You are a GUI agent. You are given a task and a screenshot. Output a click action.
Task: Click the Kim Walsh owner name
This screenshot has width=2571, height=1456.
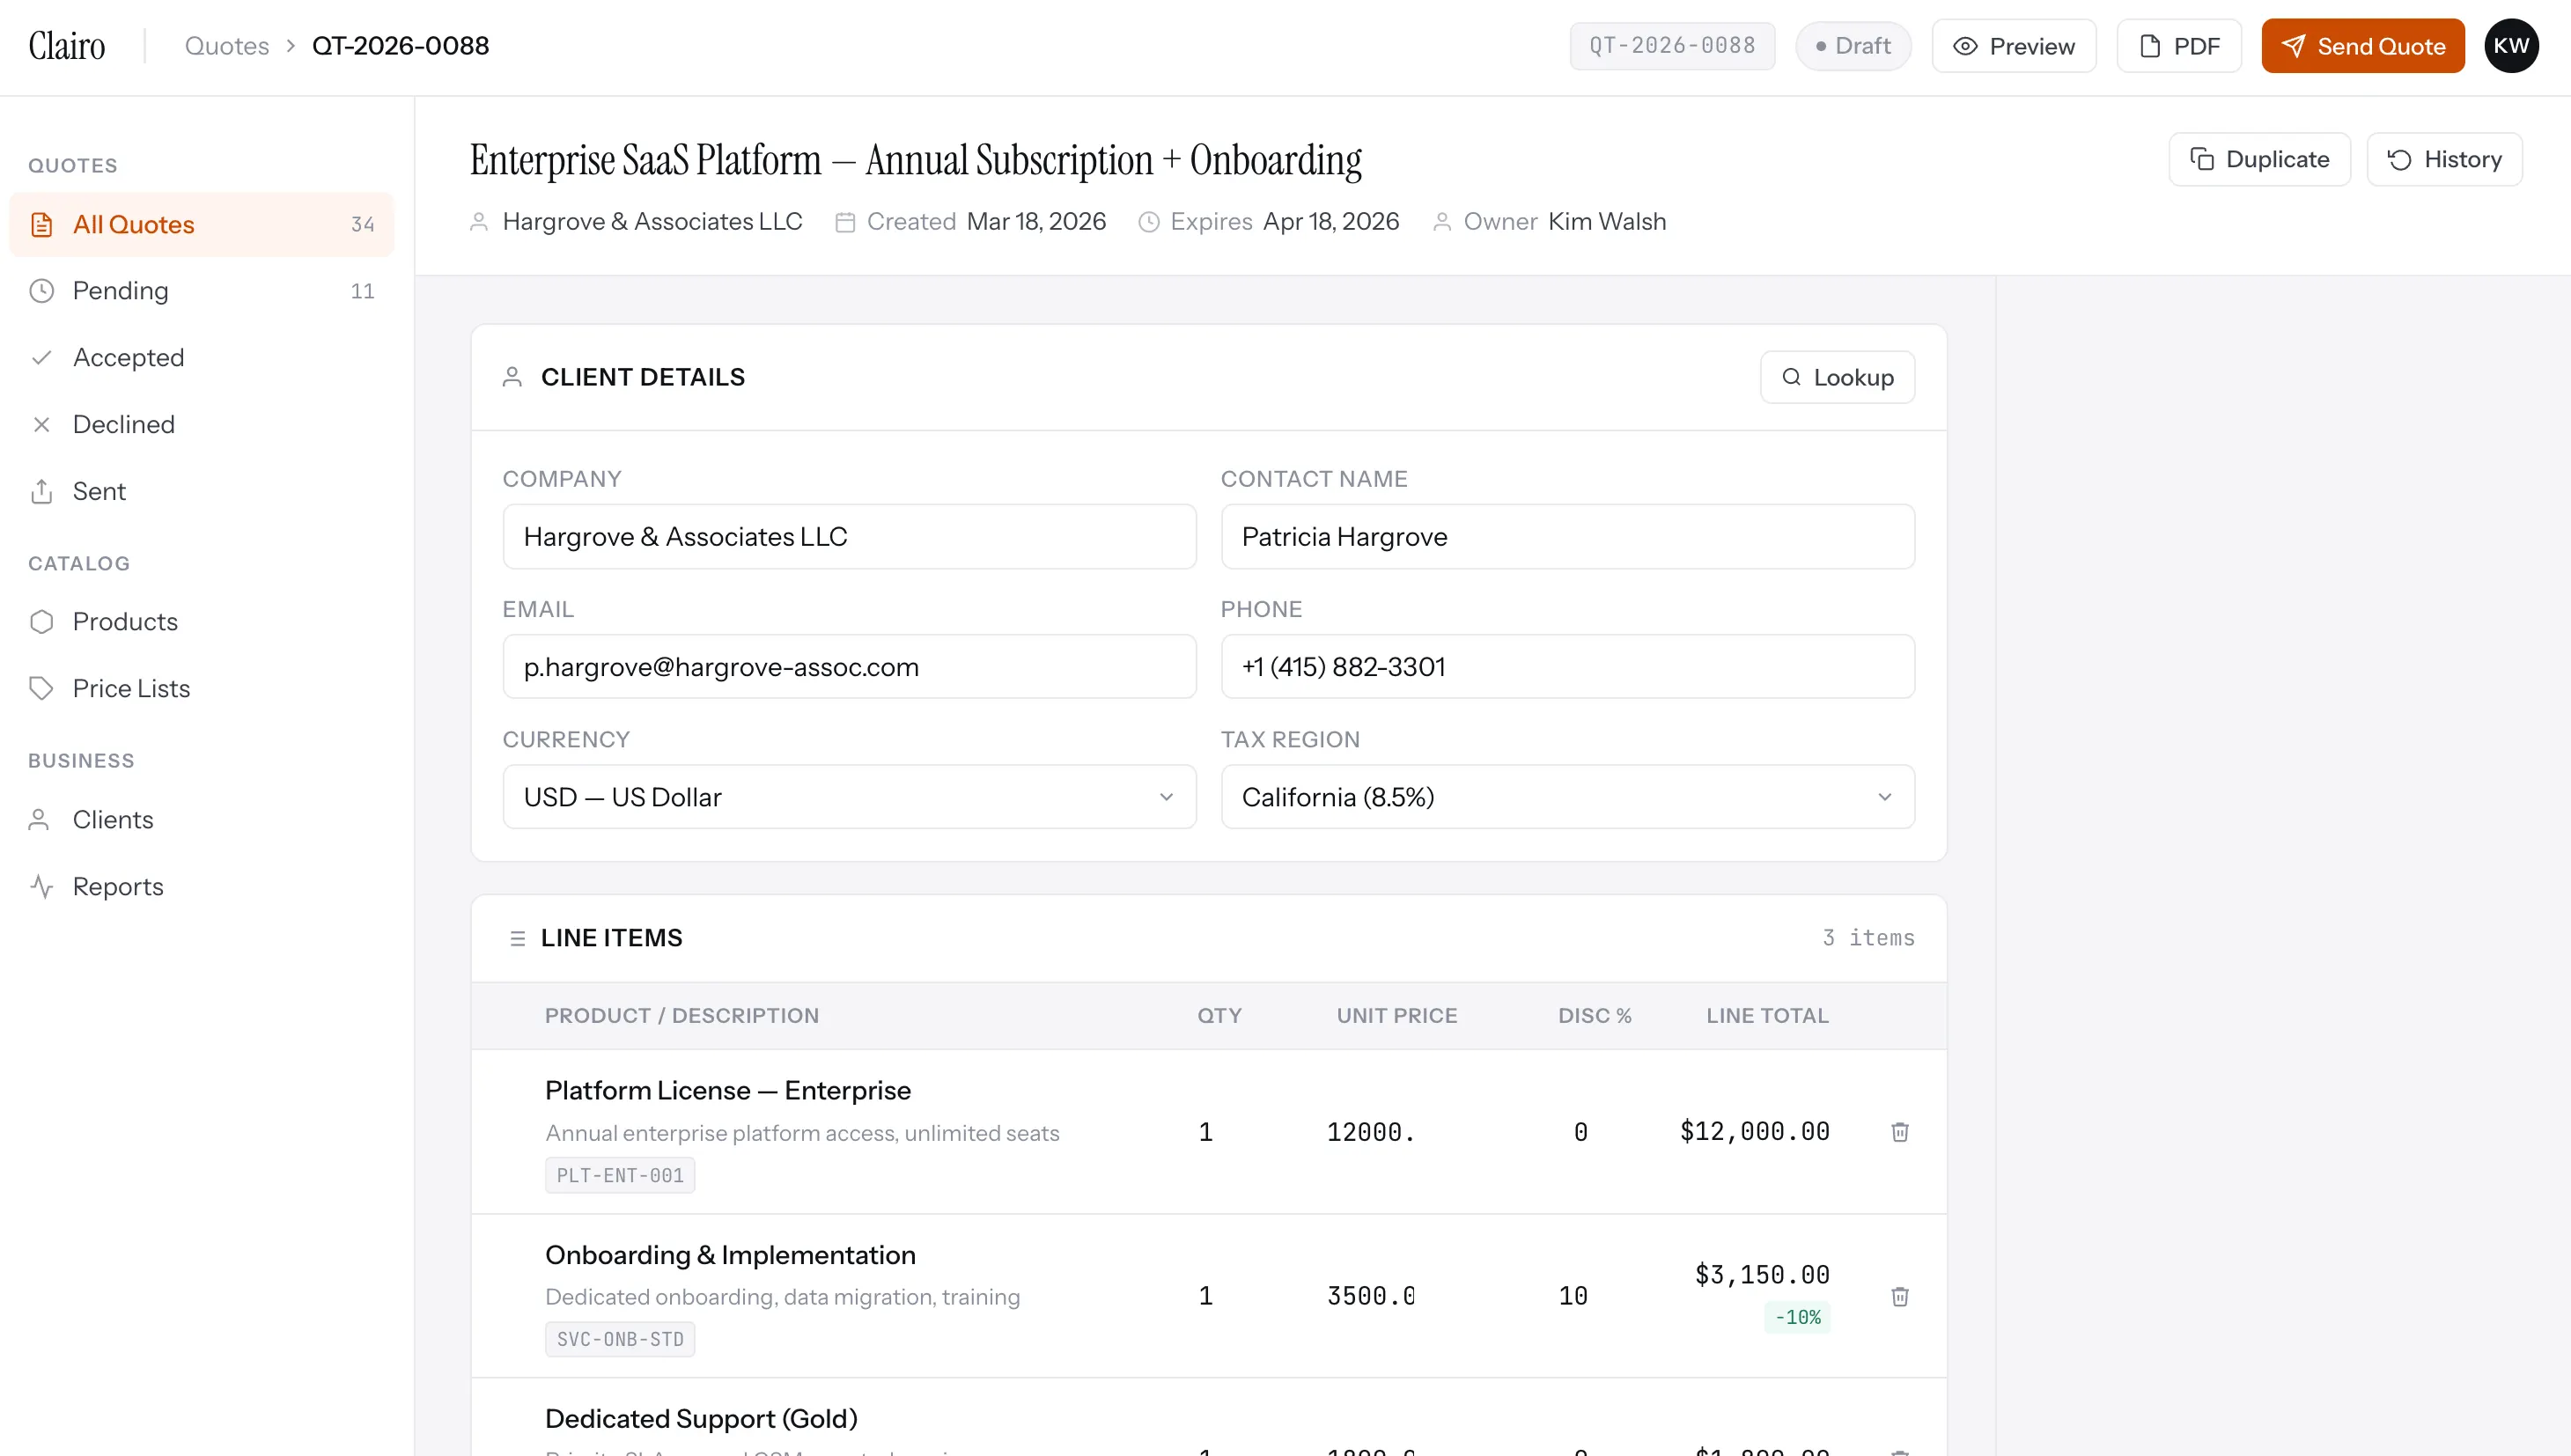coord(1607,222)
